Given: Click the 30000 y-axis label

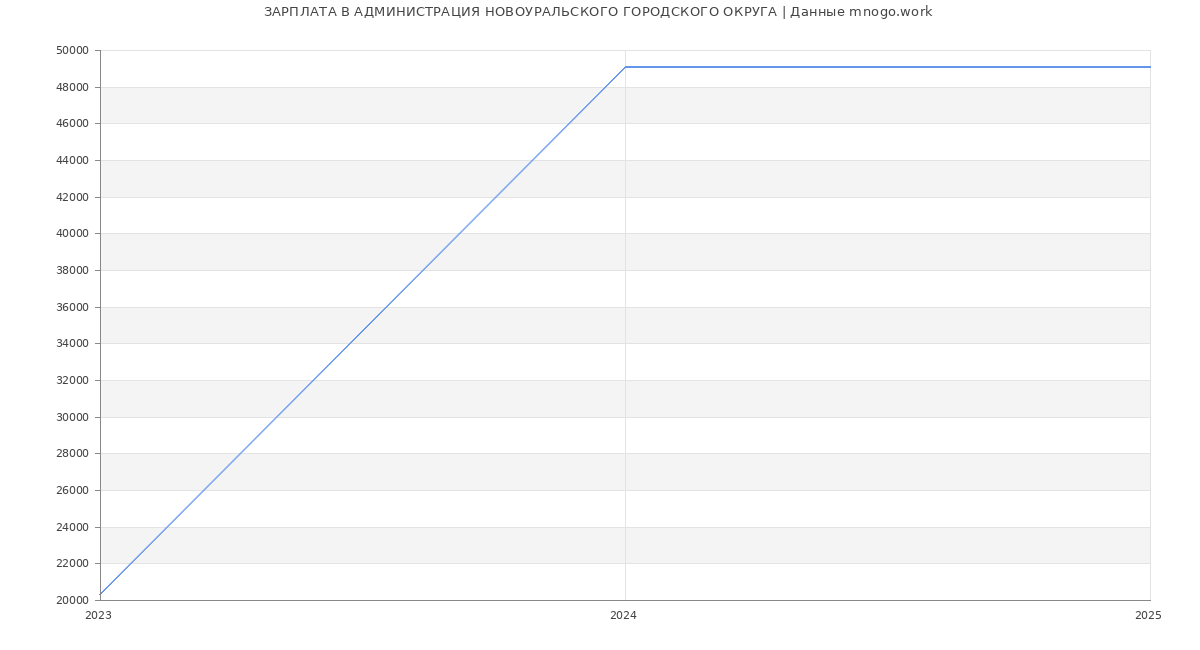Looking at the screenshot, I should [x=72, y=417].
